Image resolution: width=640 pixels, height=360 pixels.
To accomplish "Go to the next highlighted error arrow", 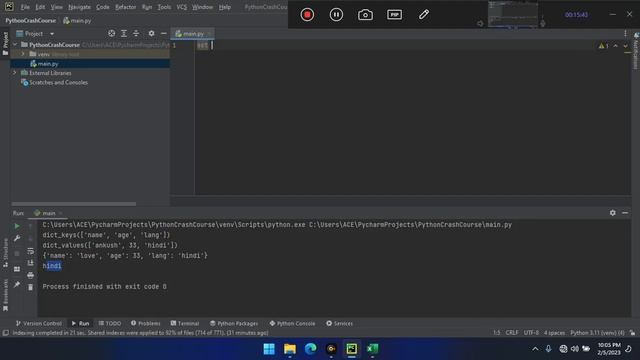I will pos(625,46).
